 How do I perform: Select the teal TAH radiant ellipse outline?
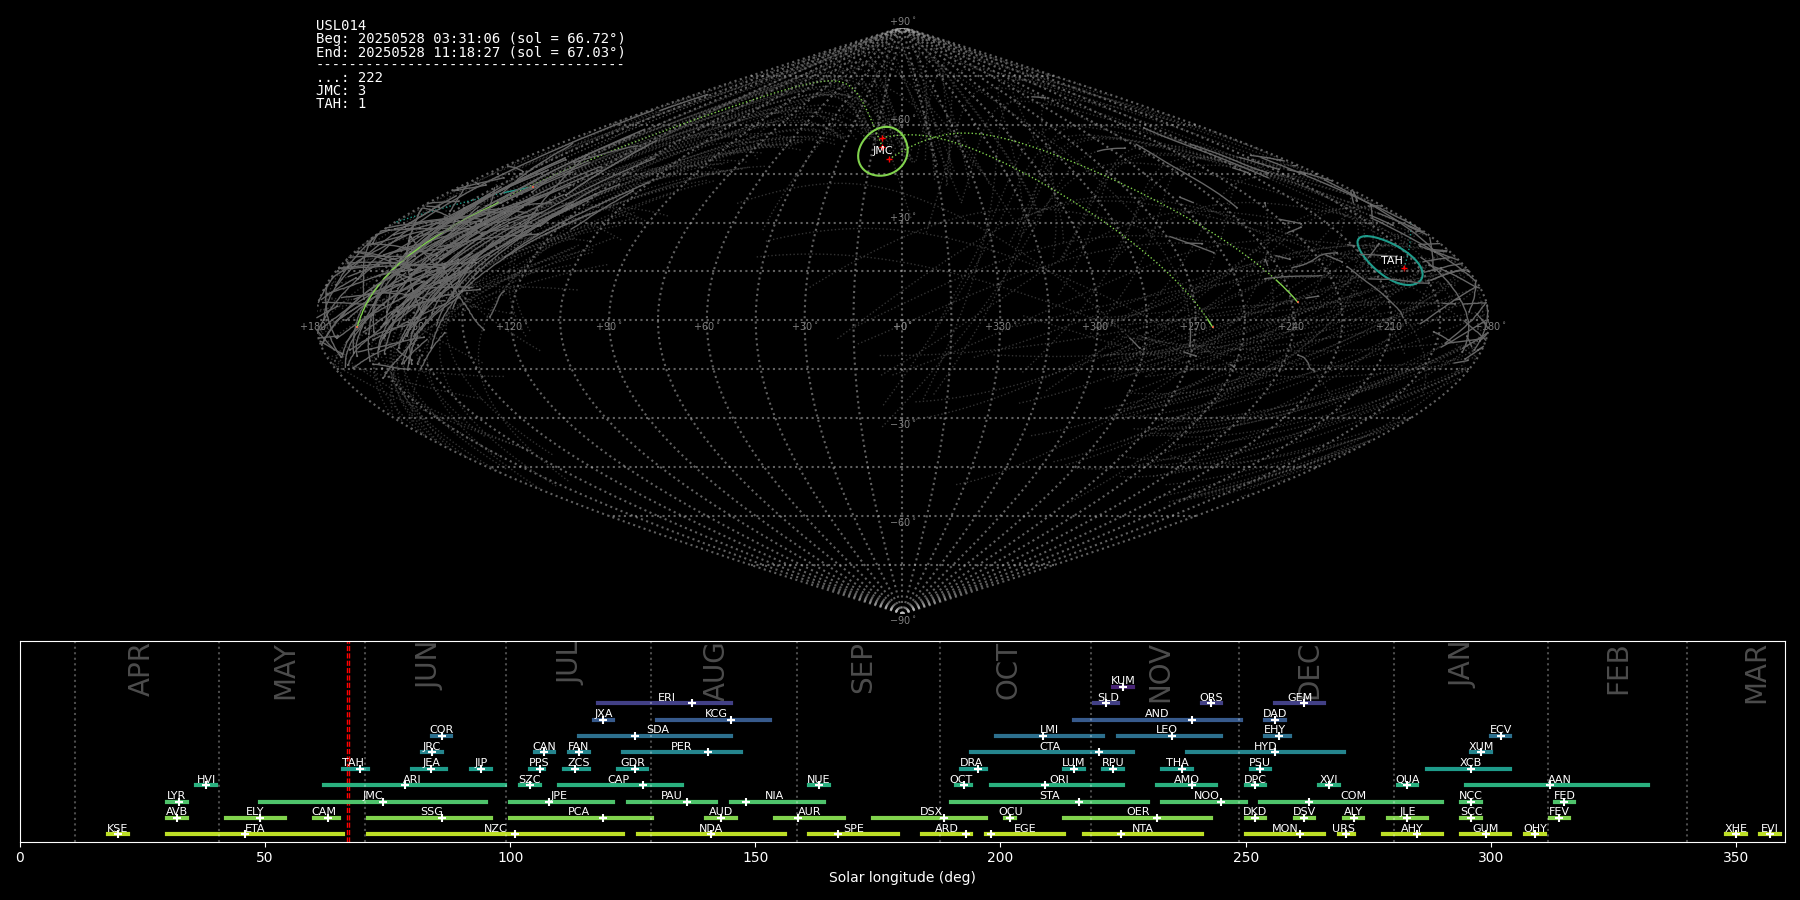(x=1390, y=260)
